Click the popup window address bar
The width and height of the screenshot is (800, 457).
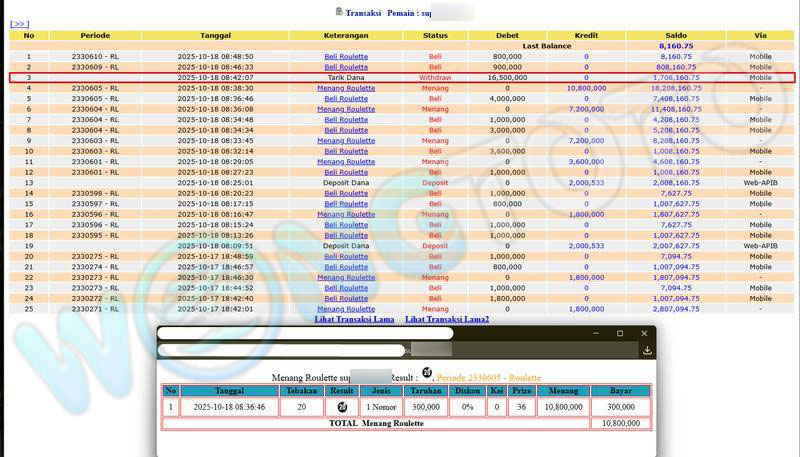click(x=280, y=350)
